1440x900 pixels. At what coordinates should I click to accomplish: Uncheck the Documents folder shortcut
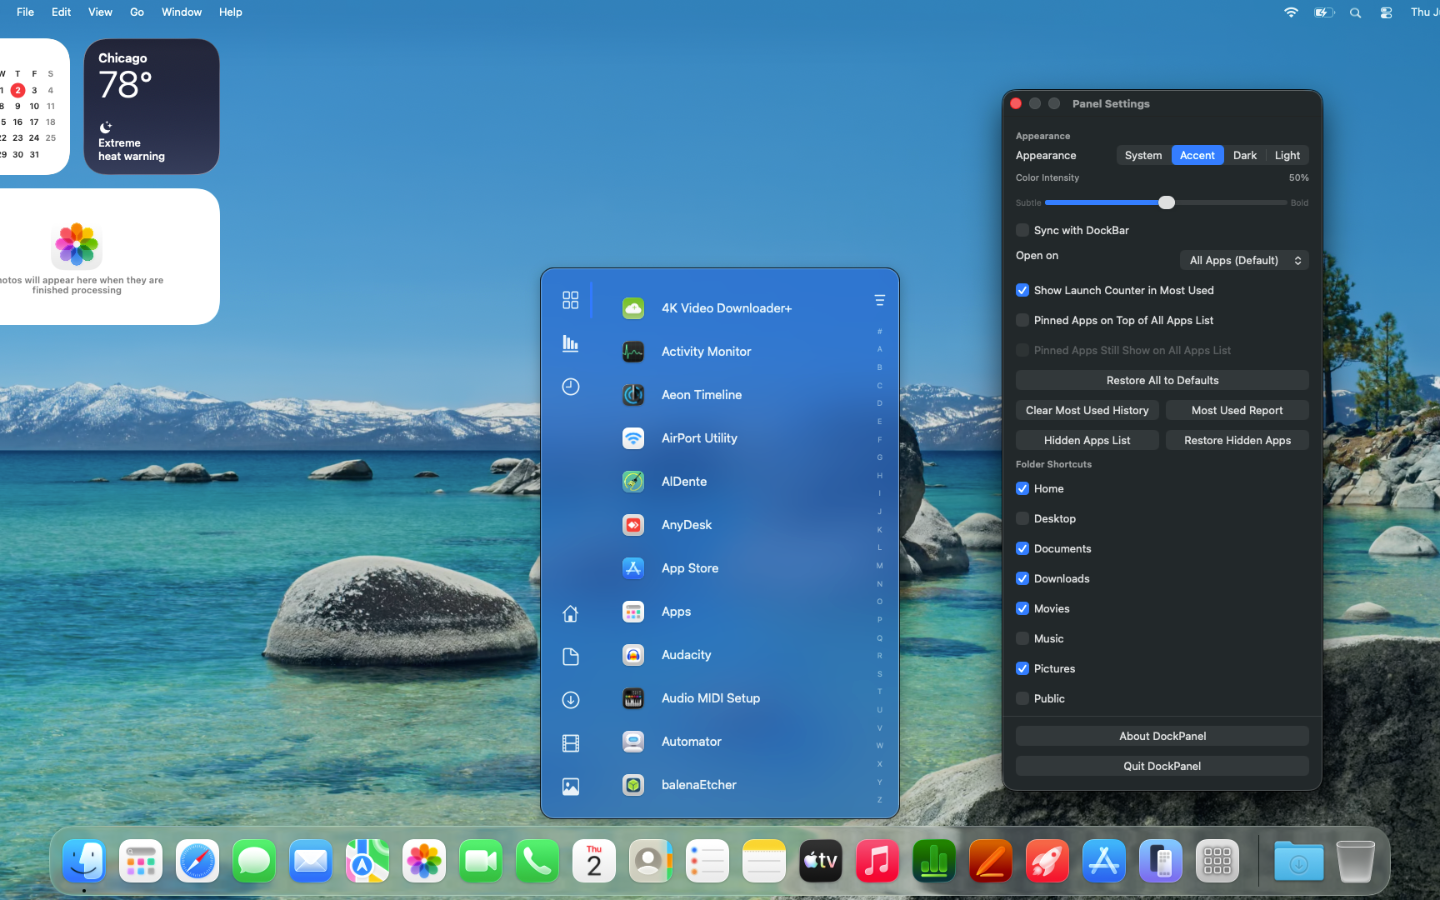[x=1022, y=549]
